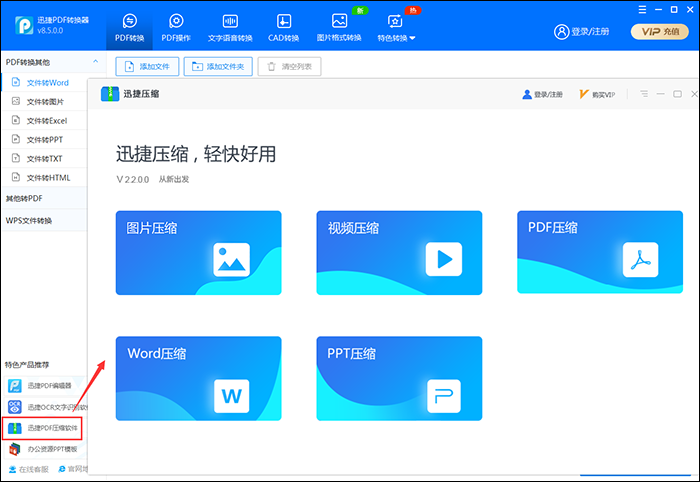Click the version text V 2.2.0.0
Viewport: 700px width, 482px height.
[x=133, y=179]
